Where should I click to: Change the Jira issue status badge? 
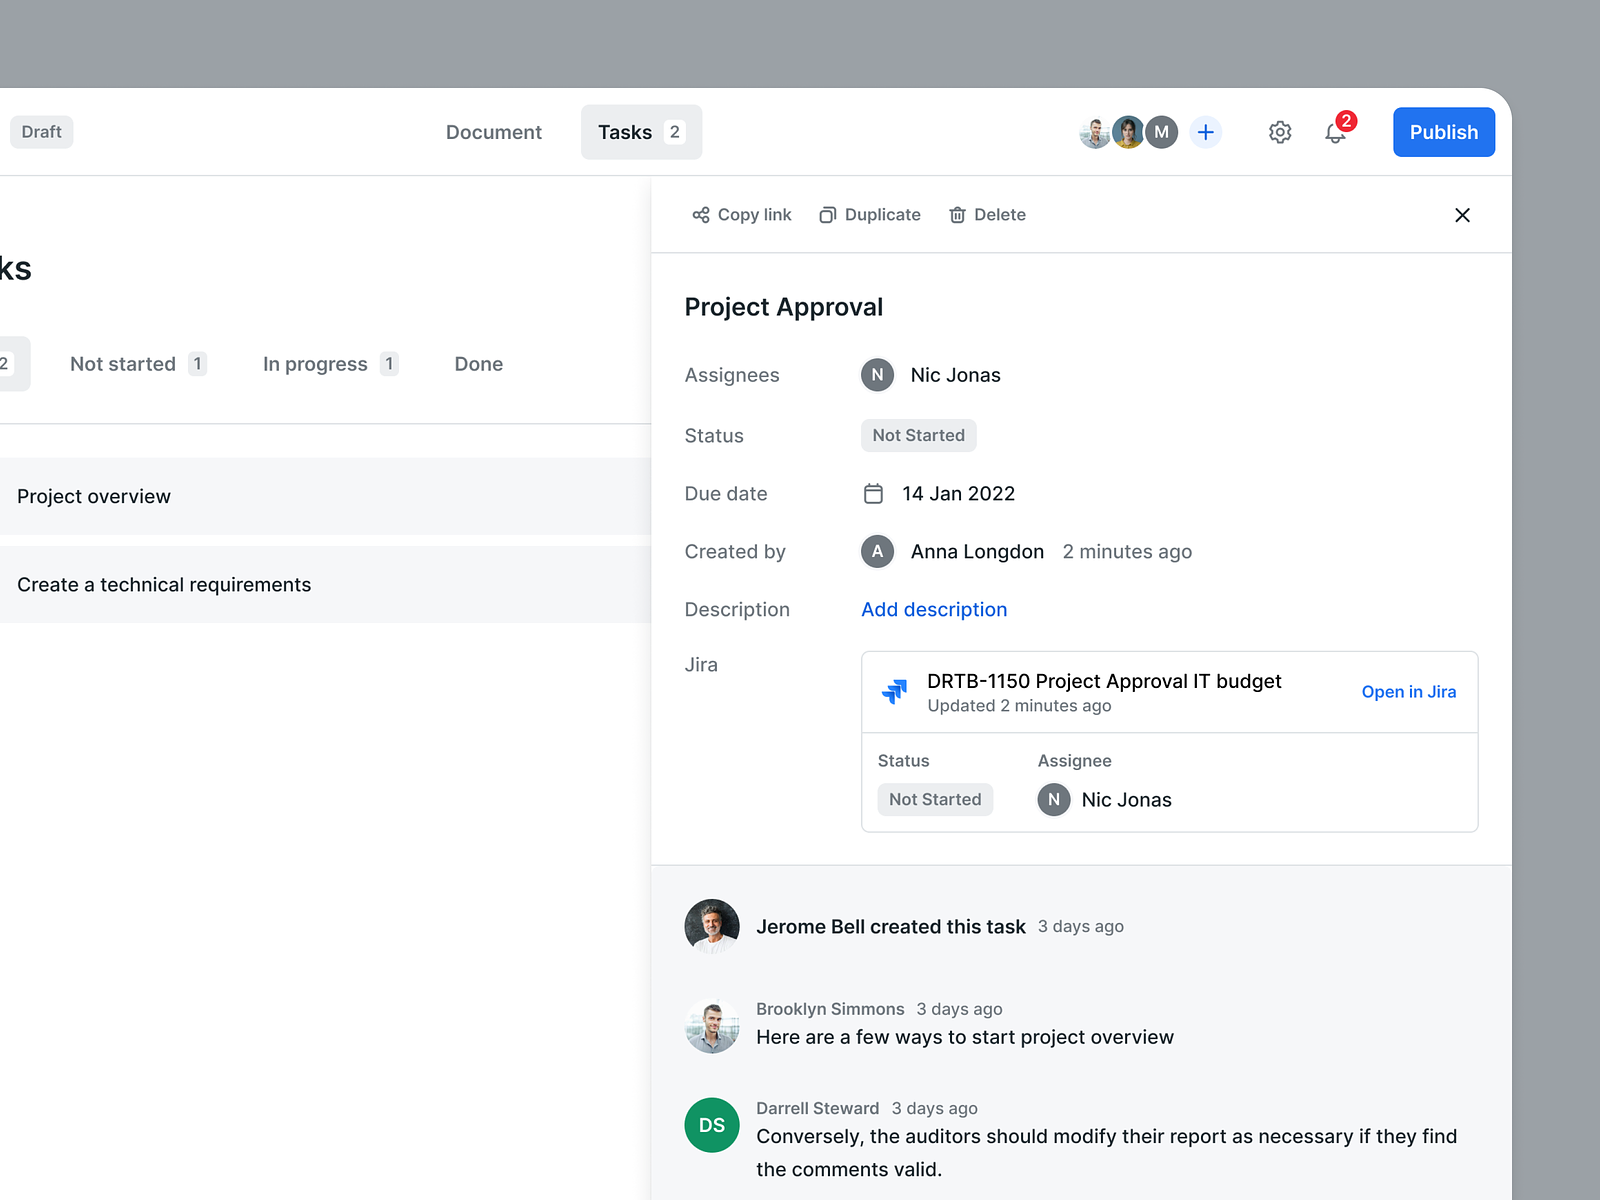coord(935,799)
